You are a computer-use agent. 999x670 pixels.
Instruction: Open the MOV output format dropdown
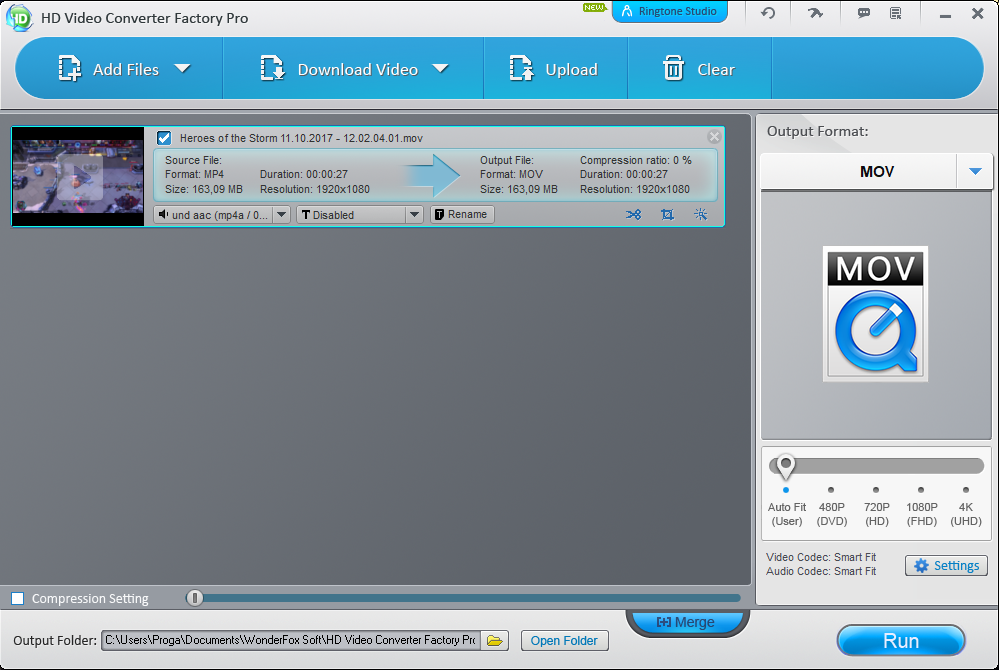pos(974,171)
